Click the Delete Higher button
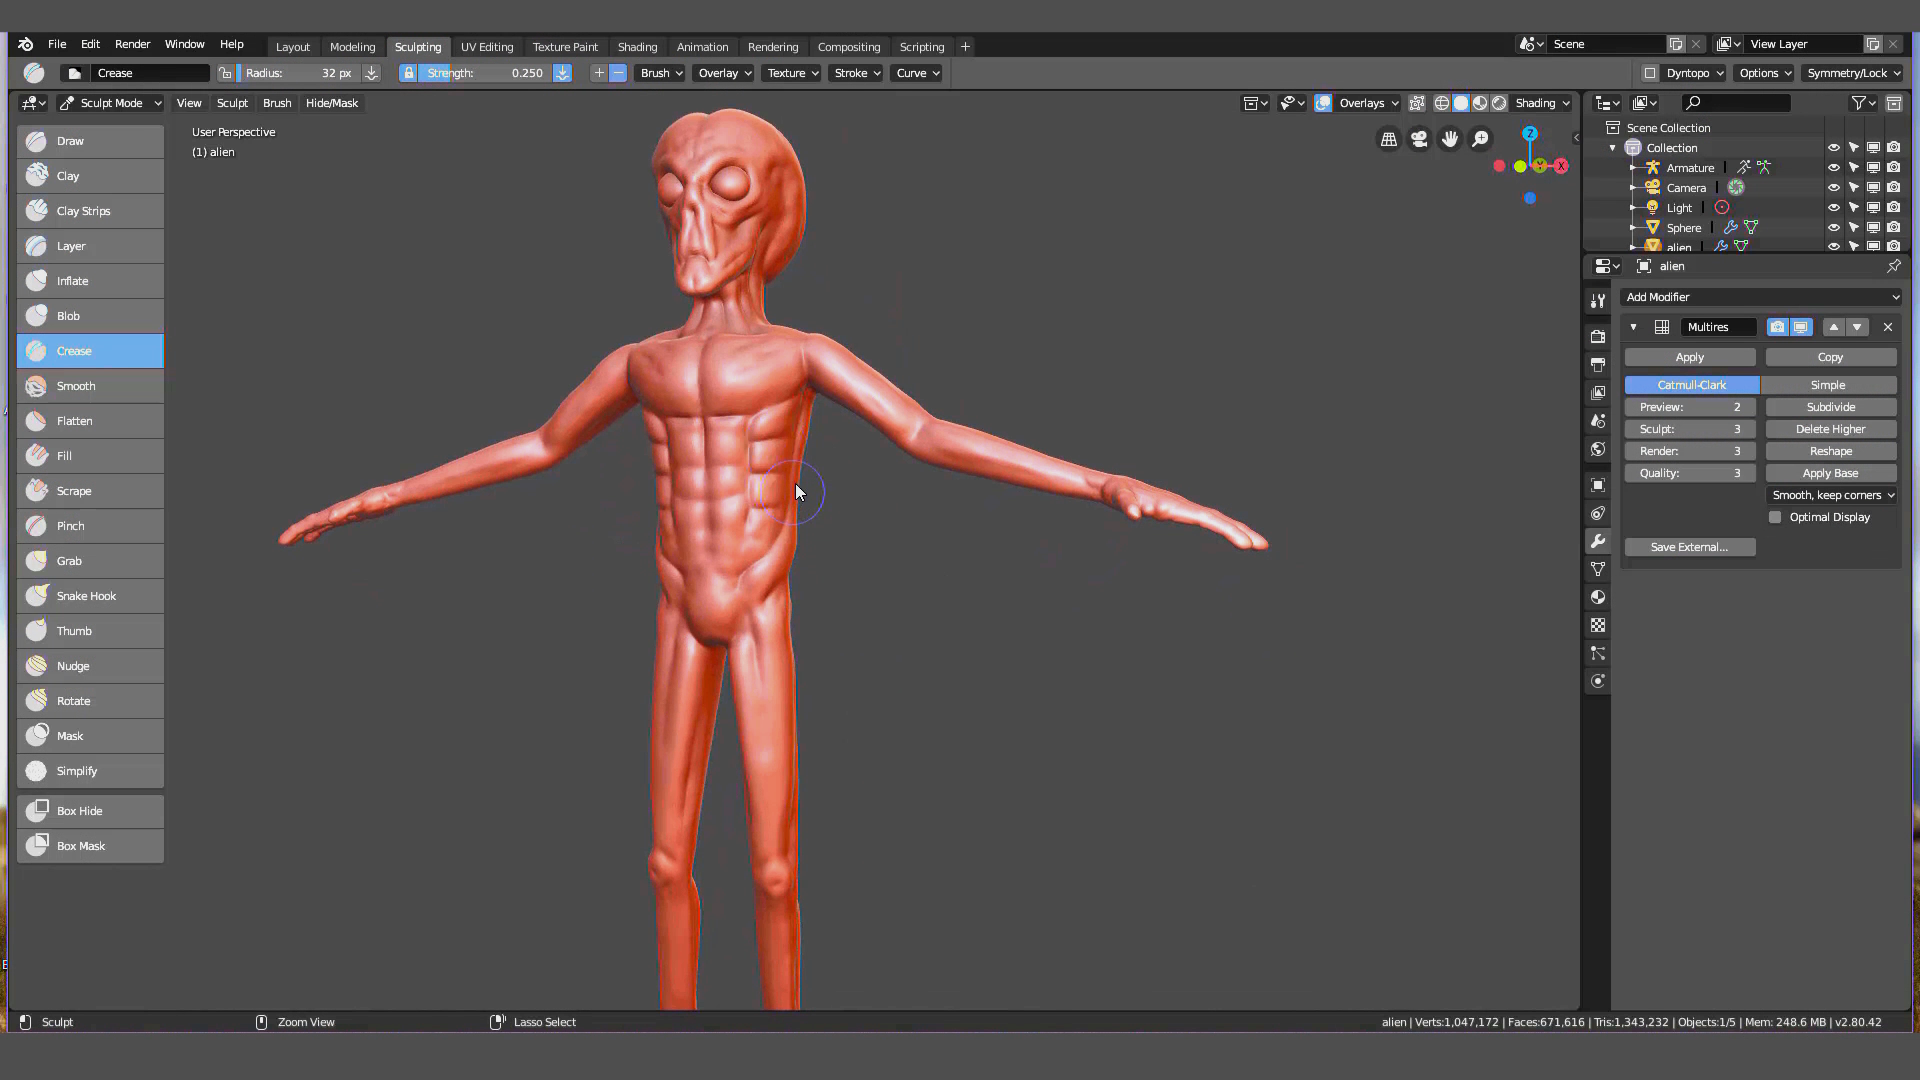The height and width of the screenshot is (1080, 1920). 1831,429
